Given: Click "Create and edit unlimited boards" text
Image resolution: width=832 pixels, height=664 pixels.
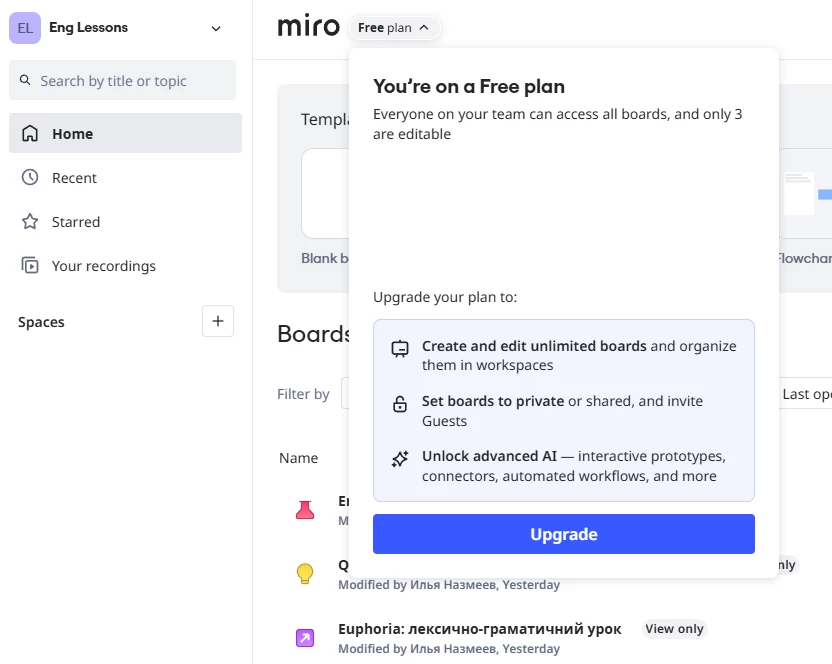Looking at the screenshot, I should (x=534, y=346).
